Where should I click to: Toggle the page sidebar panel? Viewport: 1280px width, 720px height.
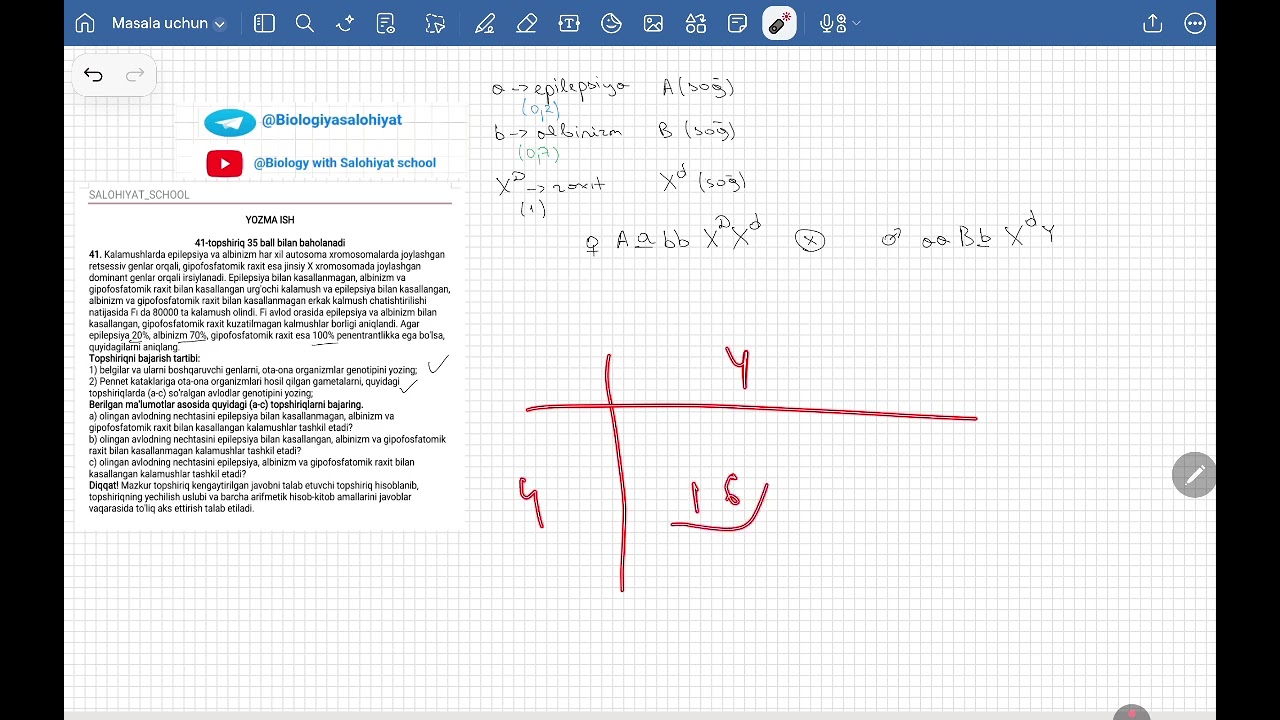pyautogui.click(x=264, y=23)
